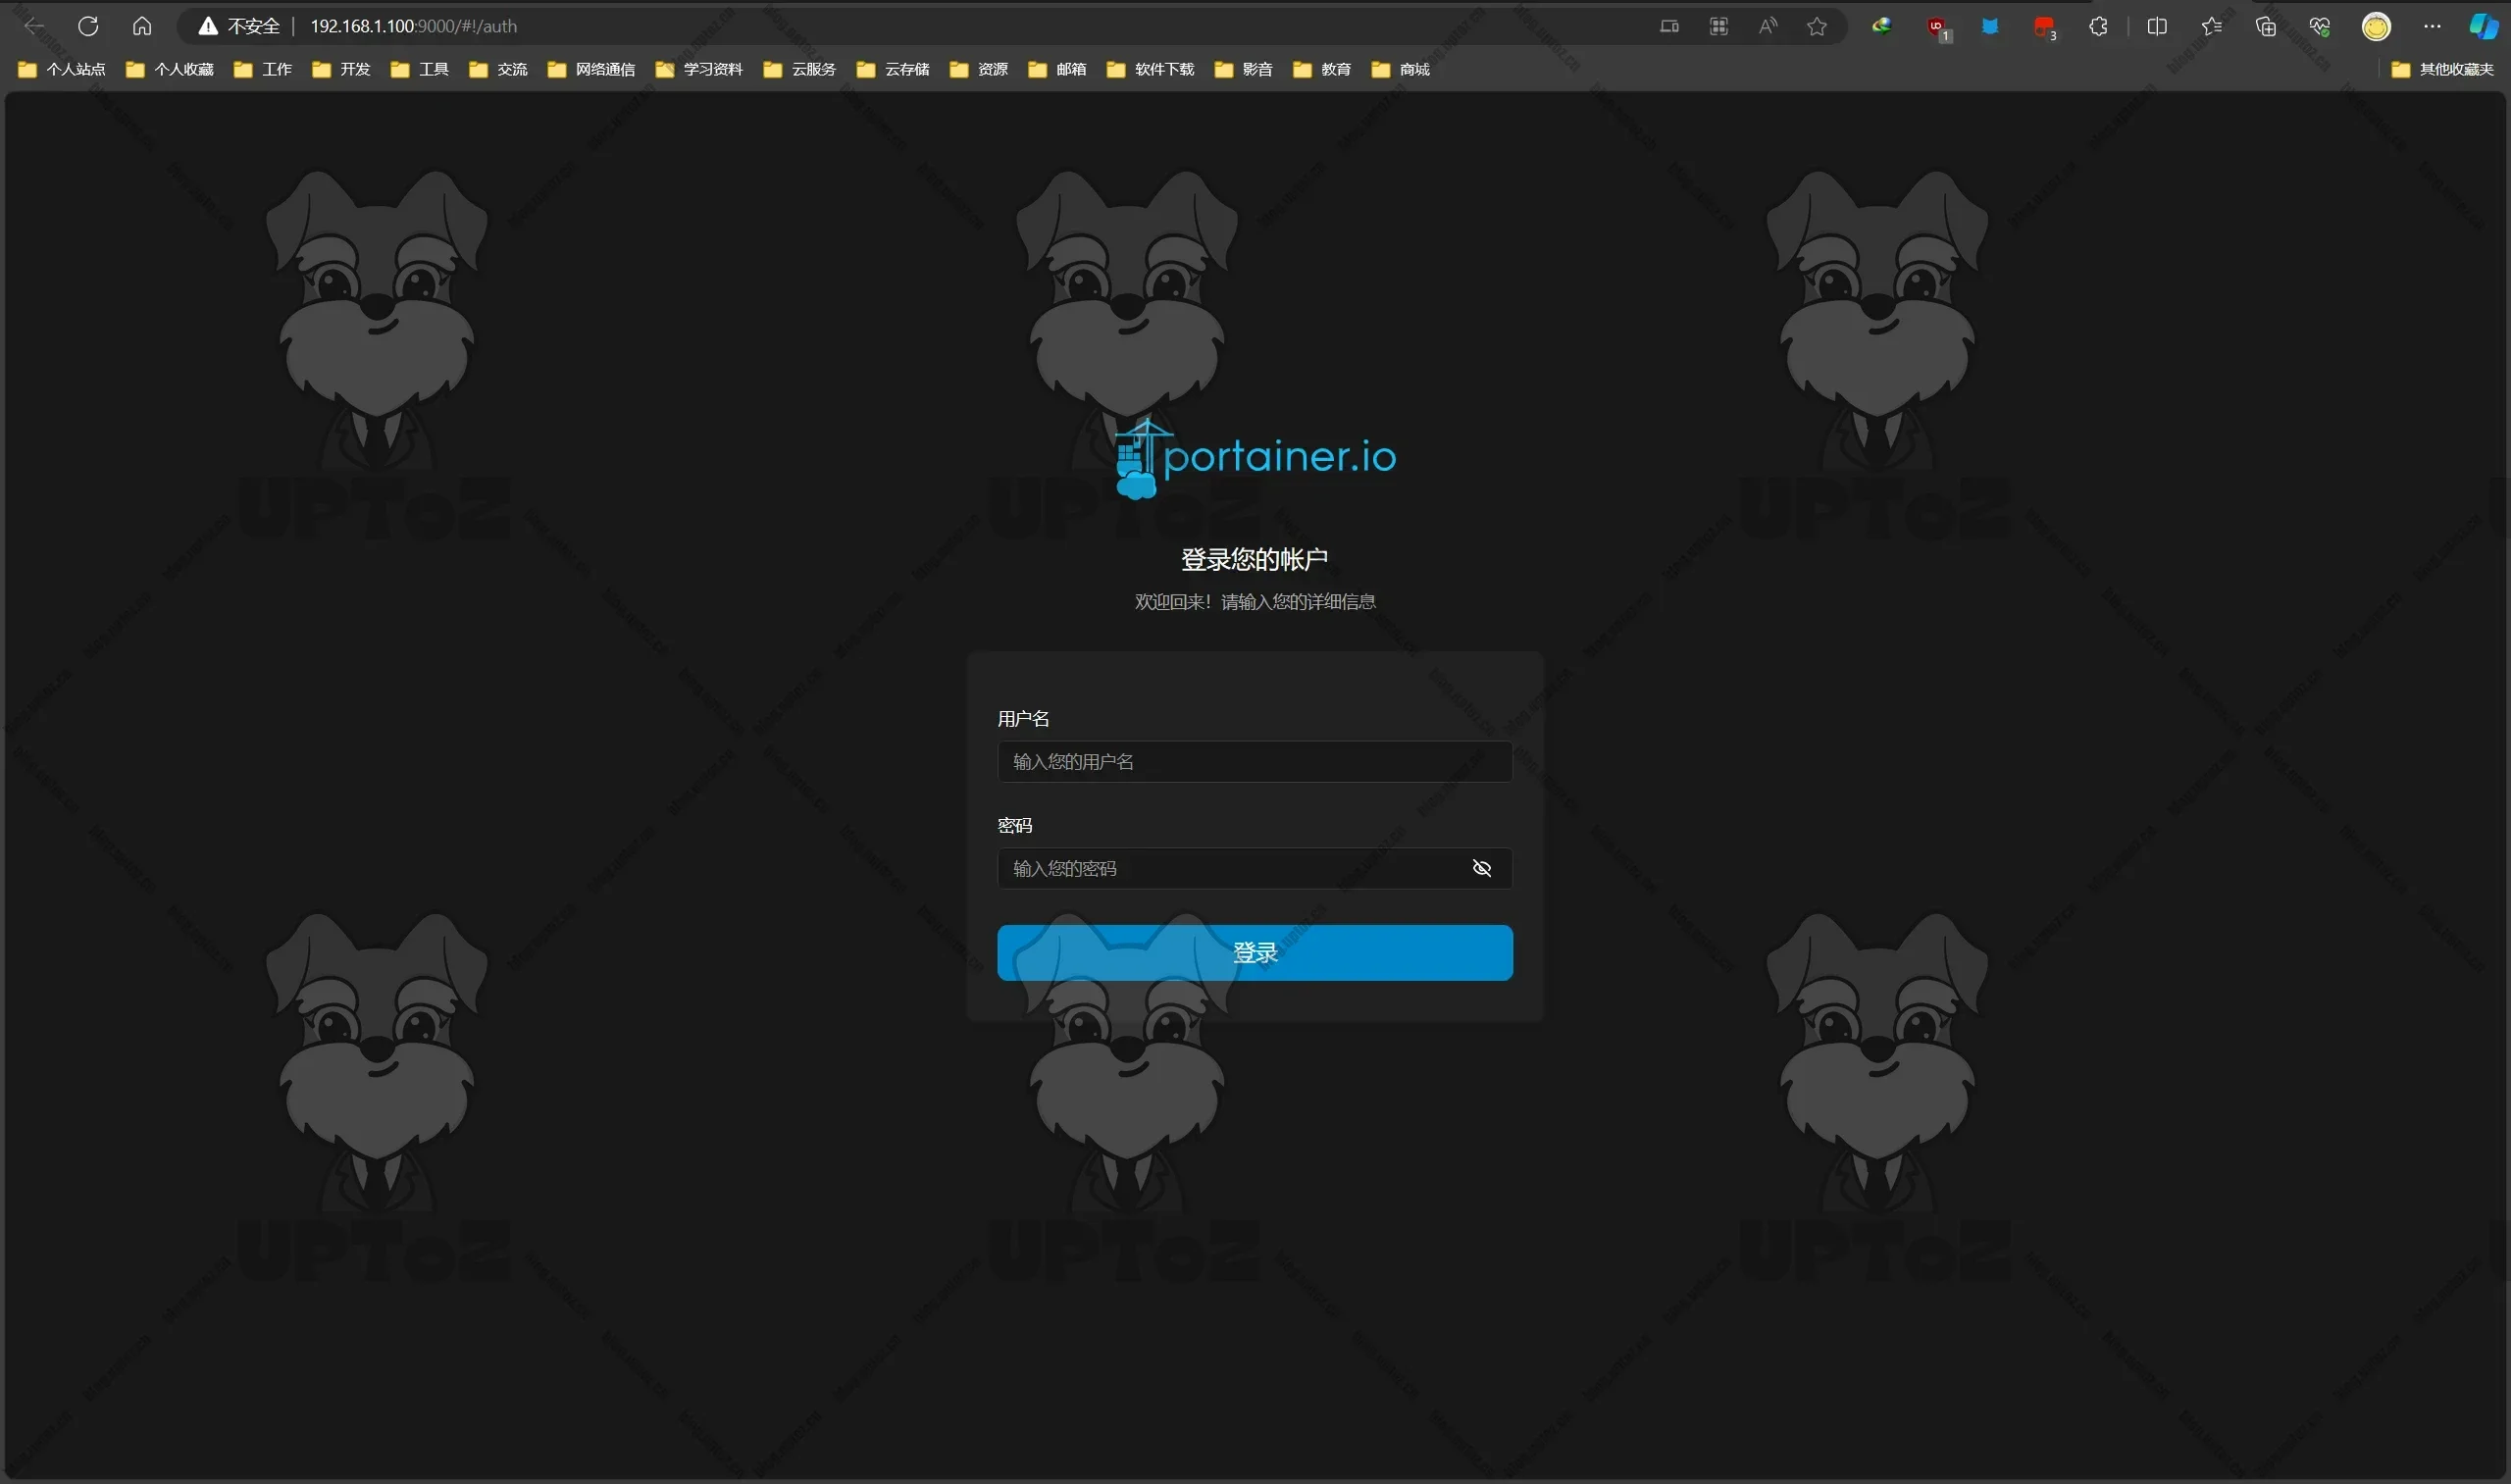Screen dimensions: 2511x1484
Task: Click the insecure site warning icon
Action: tap(207, 26)
